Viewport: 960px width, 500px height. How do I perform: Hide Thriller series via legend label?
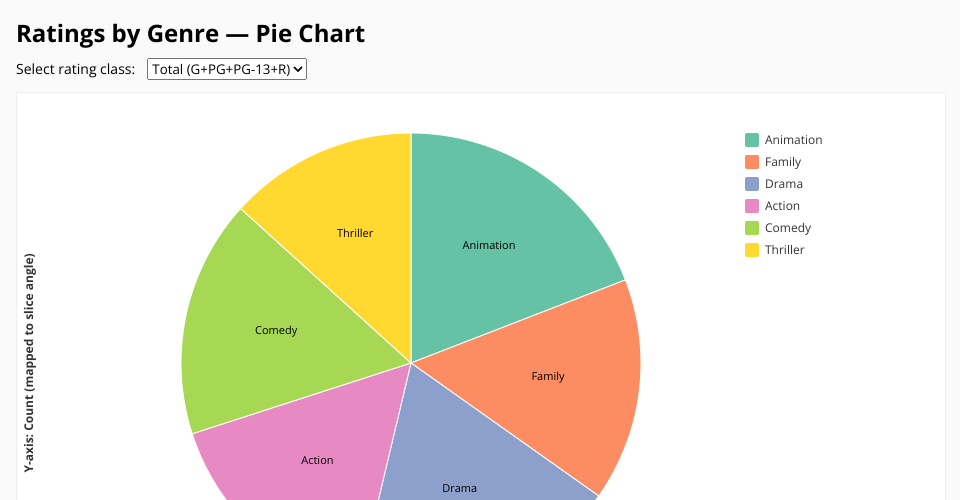[x=785, y=250]
